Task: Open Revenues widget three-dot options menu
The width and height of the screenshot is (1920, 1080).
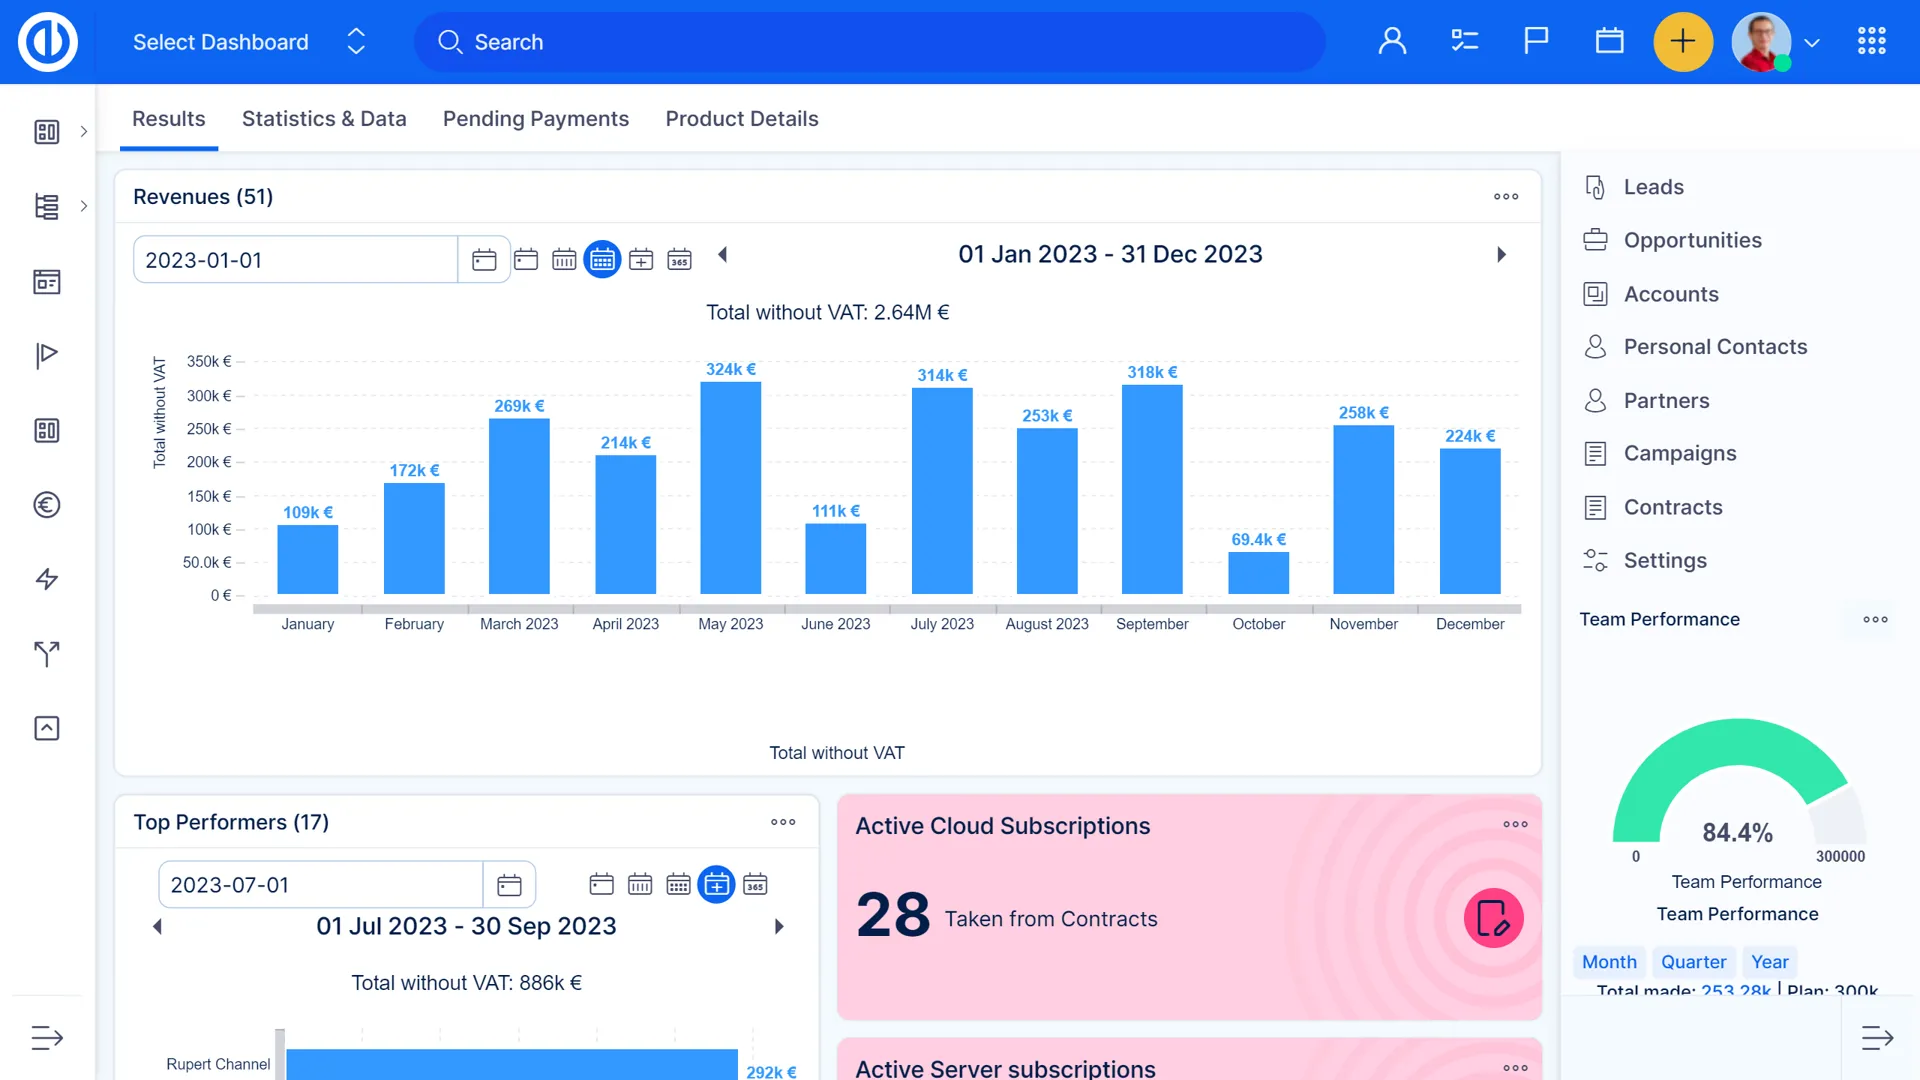Action: (1506, 197)
